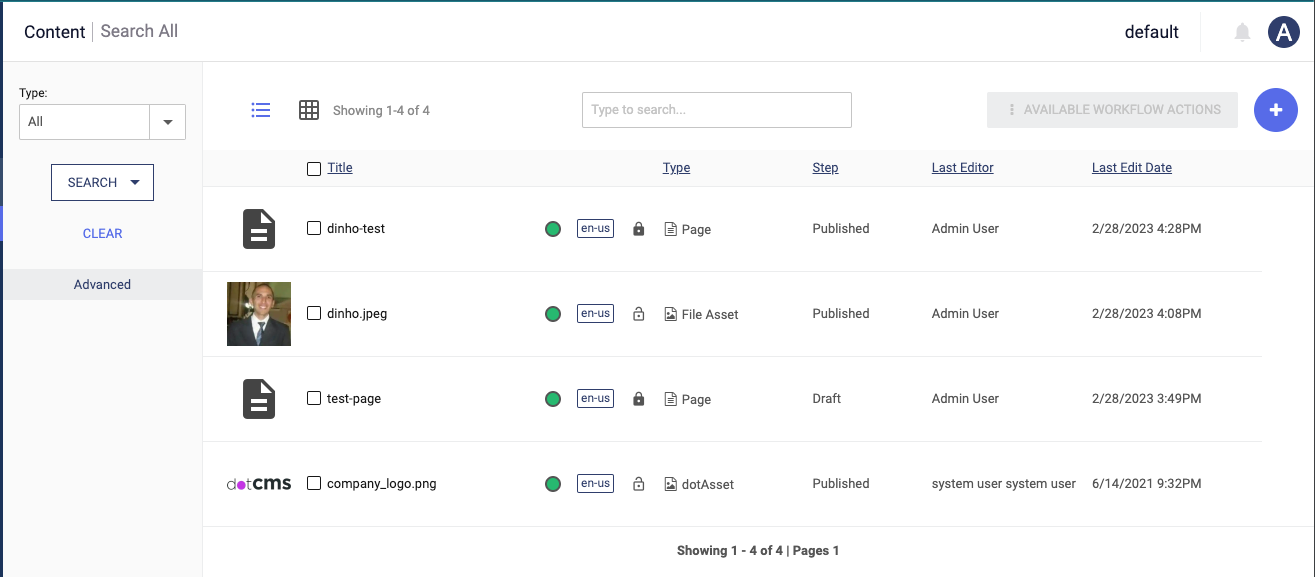Check the checkbox next to company_logo.png
The width and height of the screenshot is (1315, 577).
click(313, 483)
